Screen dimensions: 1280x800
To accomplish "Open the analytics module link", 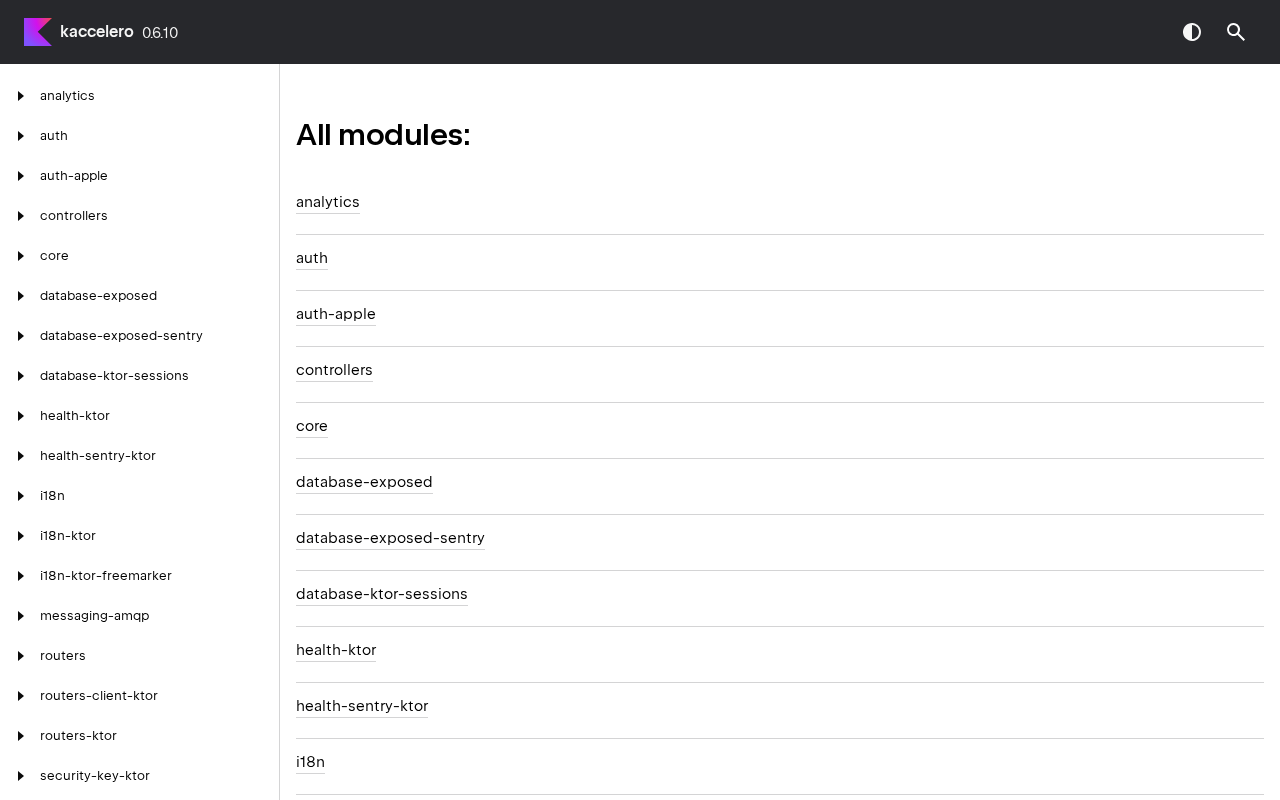I will point(327,202).
